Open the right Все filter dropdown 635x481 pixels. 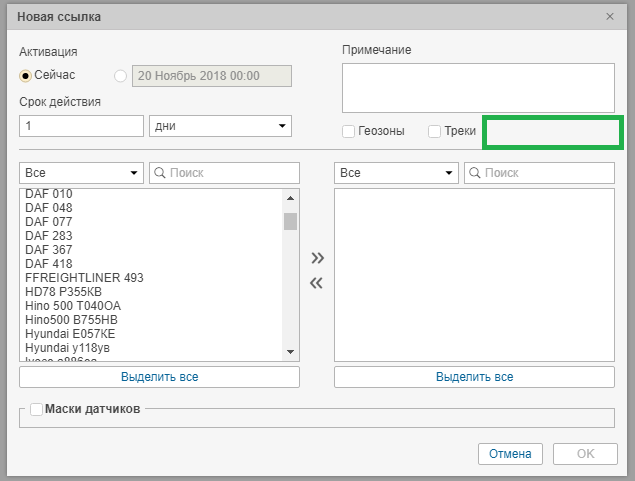point(396,173)
